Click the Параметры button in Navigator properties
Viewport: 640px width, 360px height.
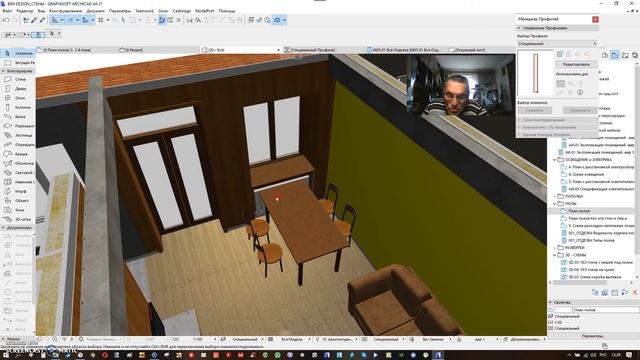point(592,336)
